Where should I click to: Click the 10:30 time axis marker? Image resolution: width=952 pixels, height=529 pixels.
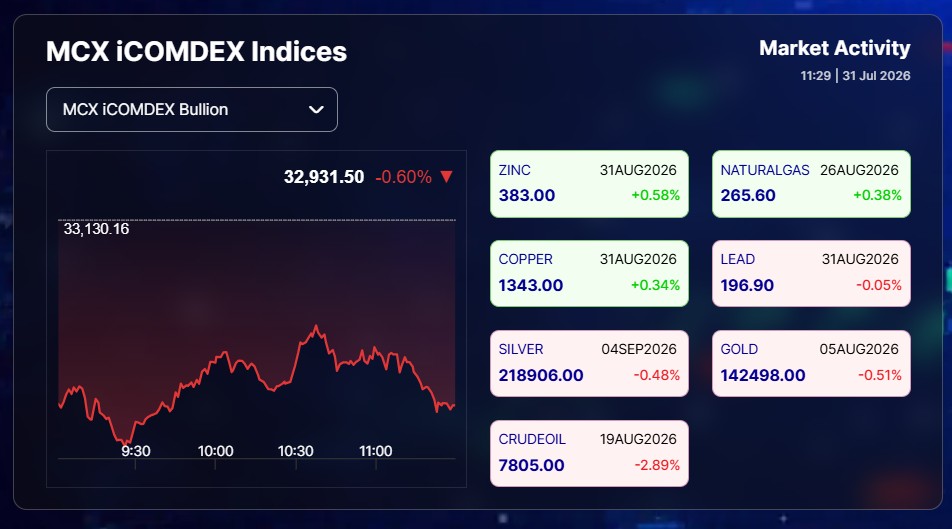point(296,451)
